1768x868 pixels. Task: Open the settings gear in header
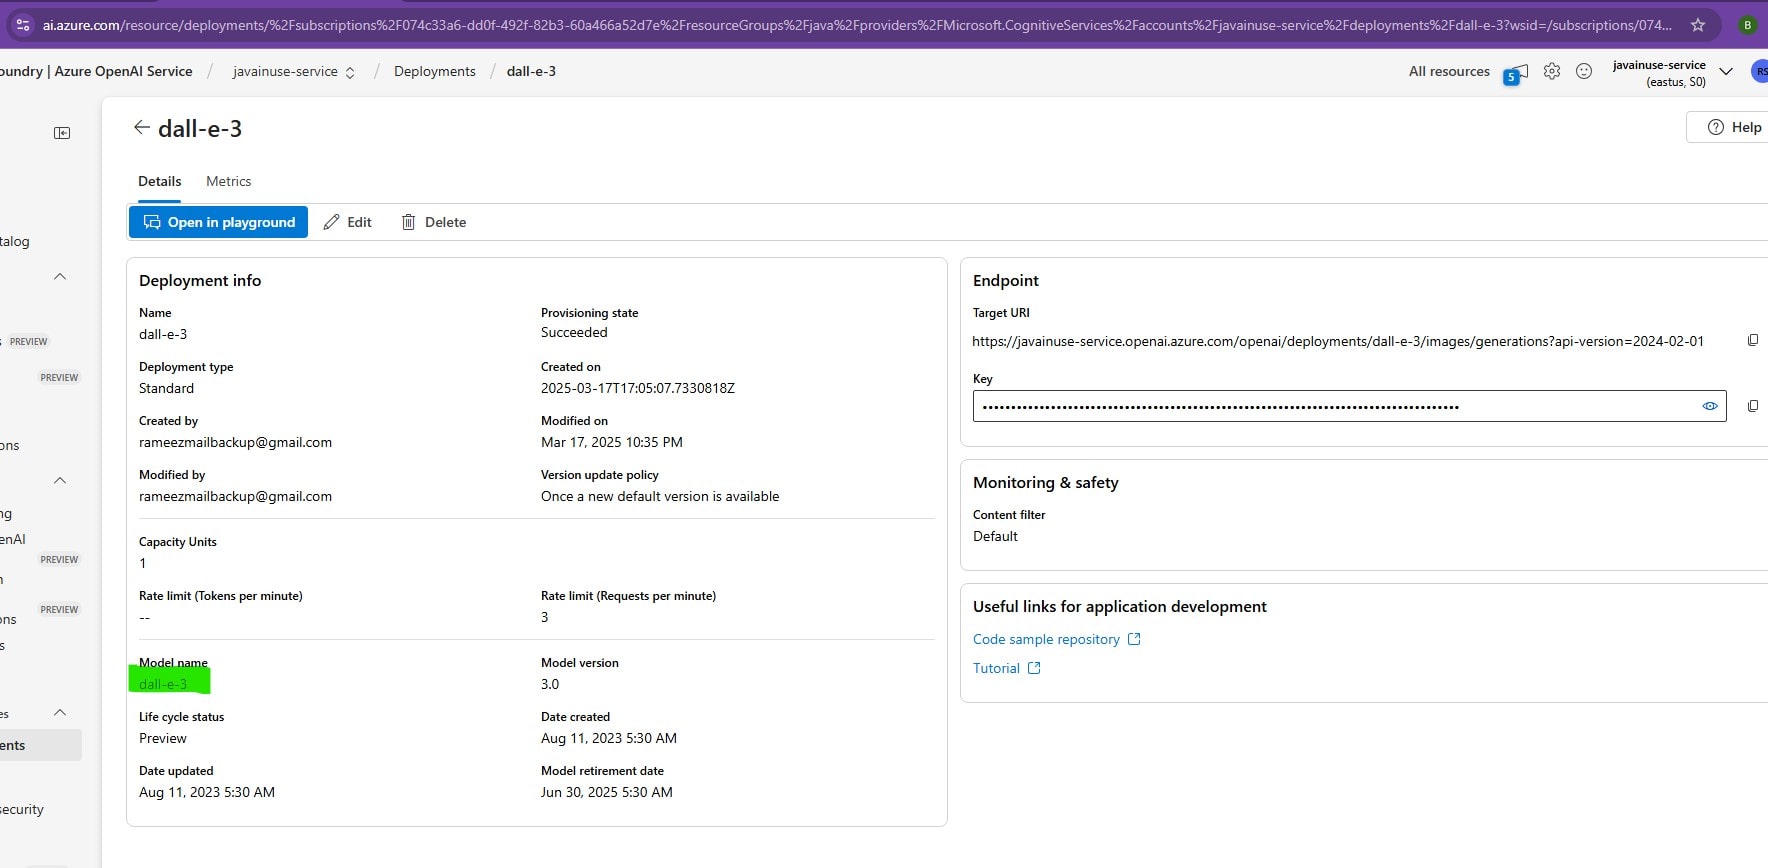(1551, 71)
